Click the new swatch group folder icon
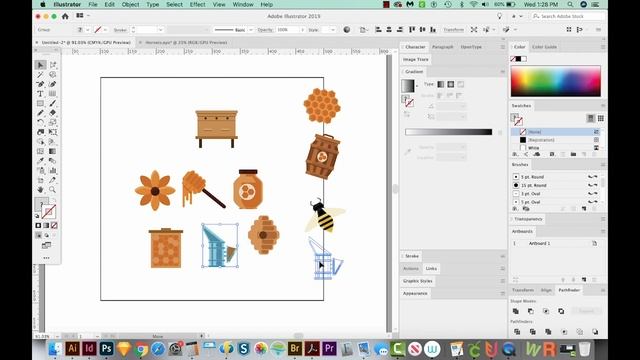The image size is (640, 360). (573, 154)
